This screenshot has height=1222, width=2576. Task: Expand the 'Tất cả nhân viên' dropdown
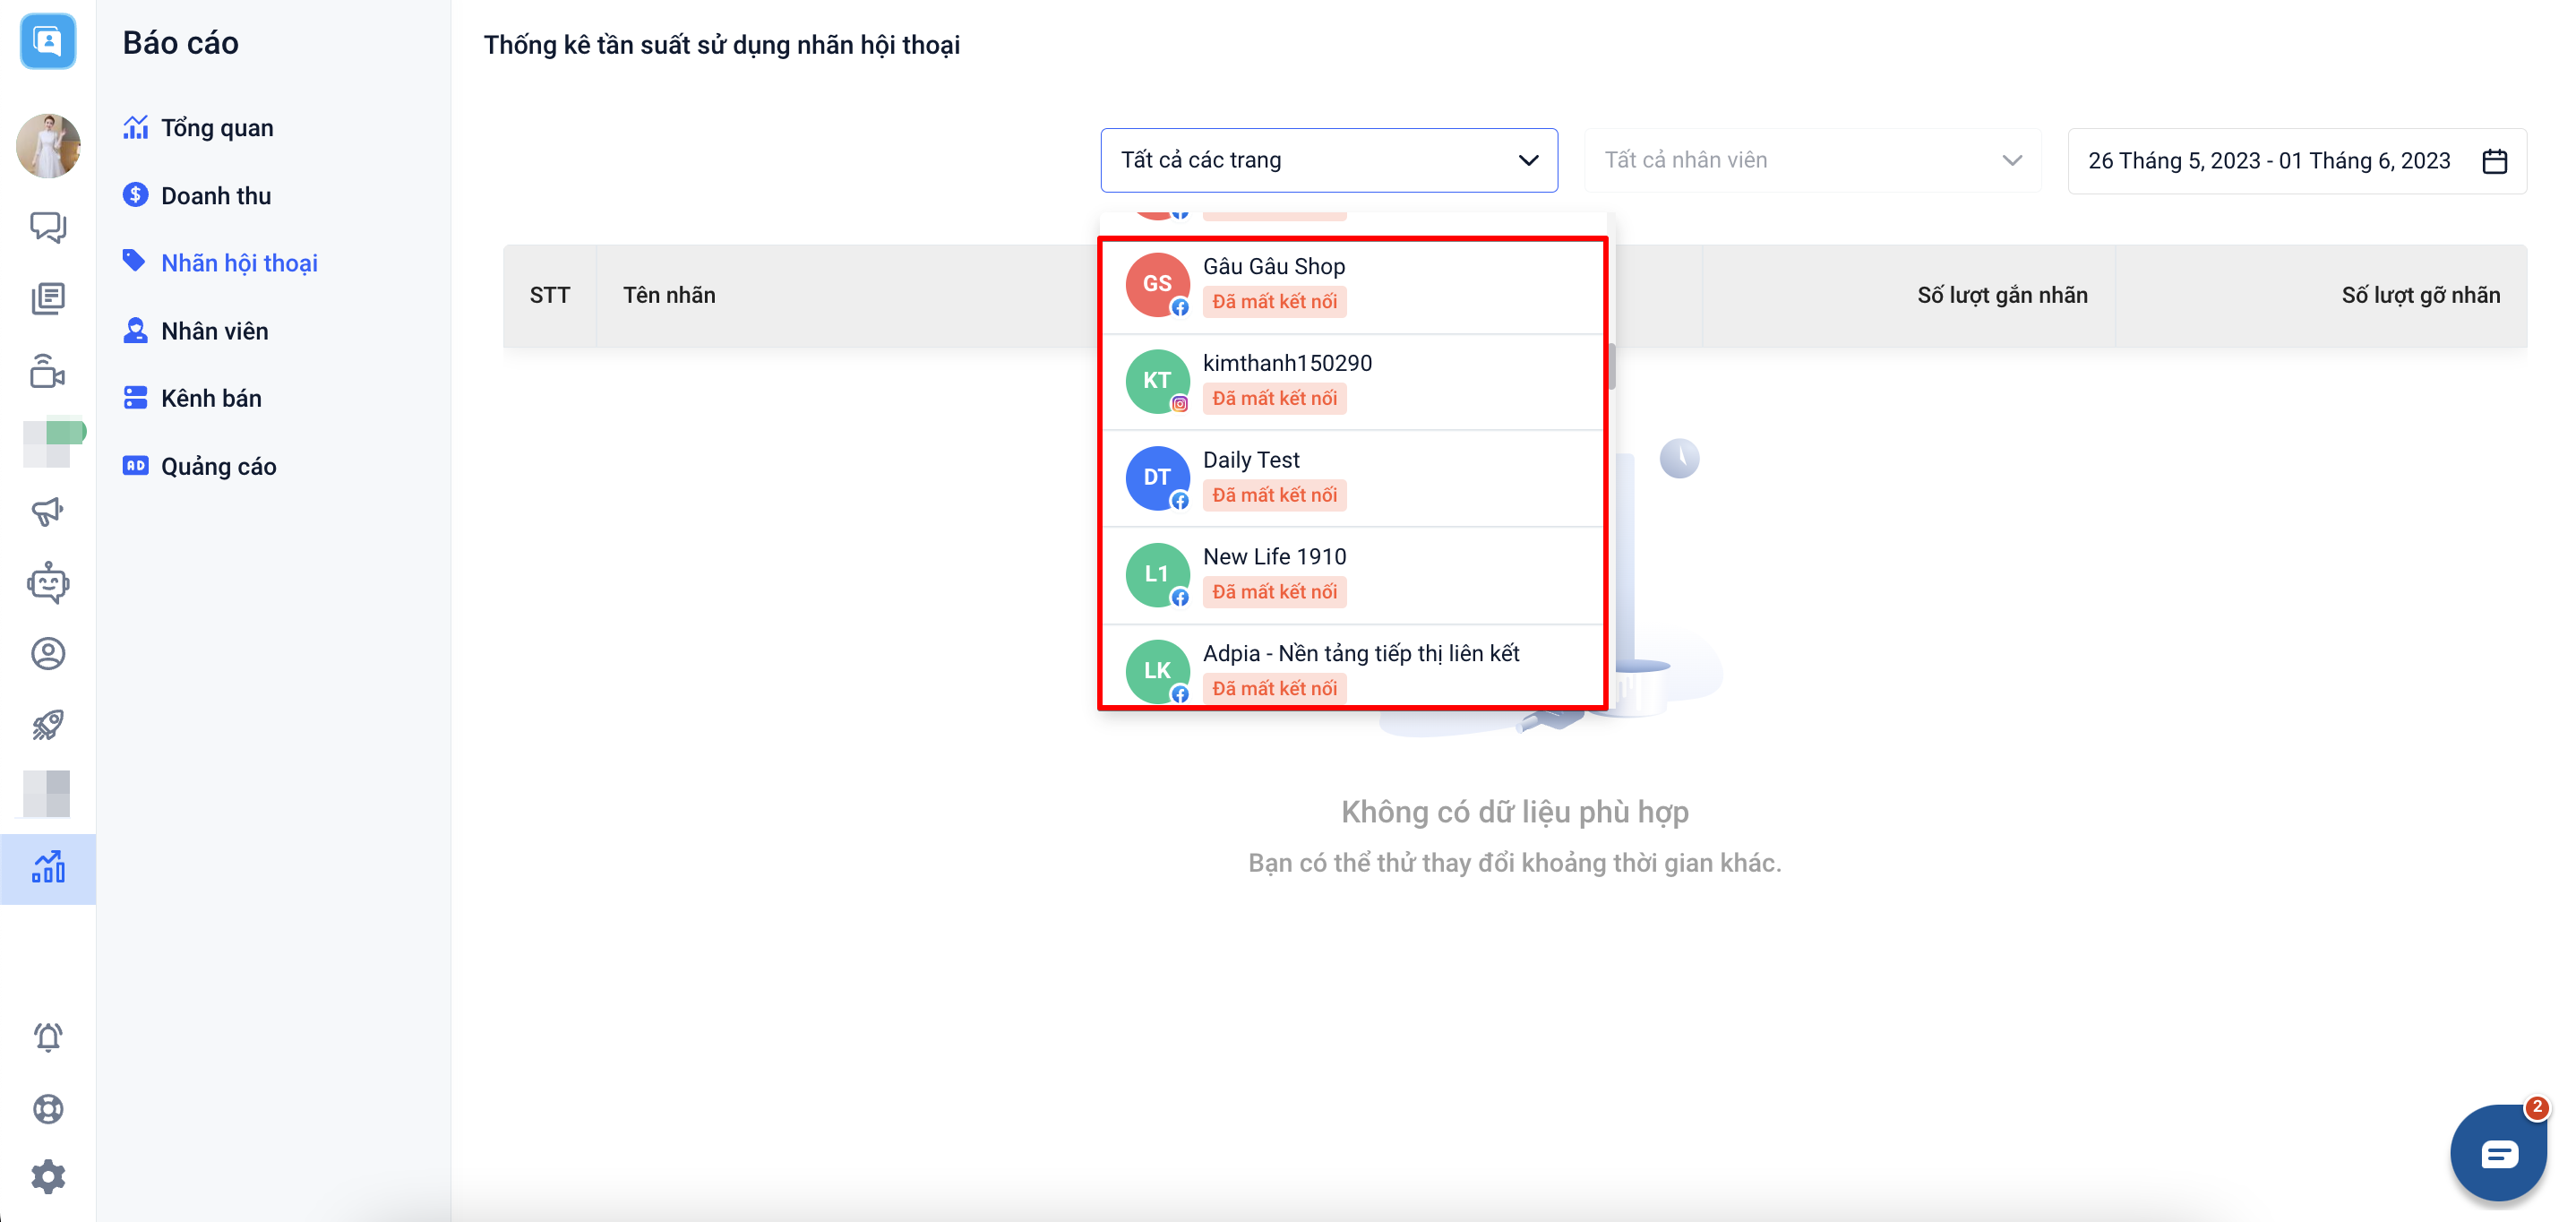point(1812,160)
